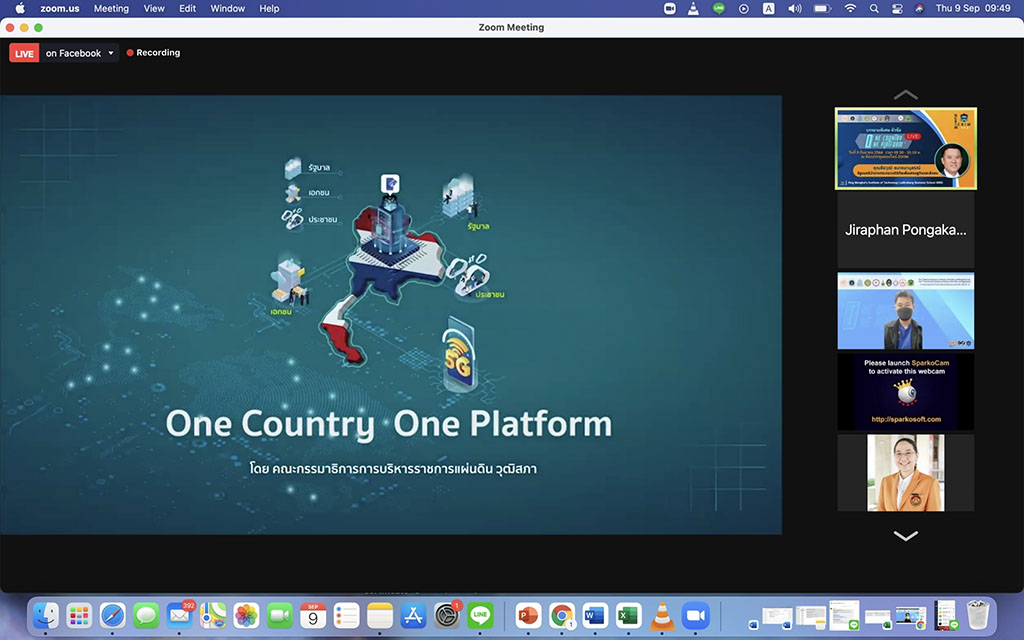This screenshot has width=1024, height=640.
Task: Open Launchpad in the dock
Action: pos(79,615)
